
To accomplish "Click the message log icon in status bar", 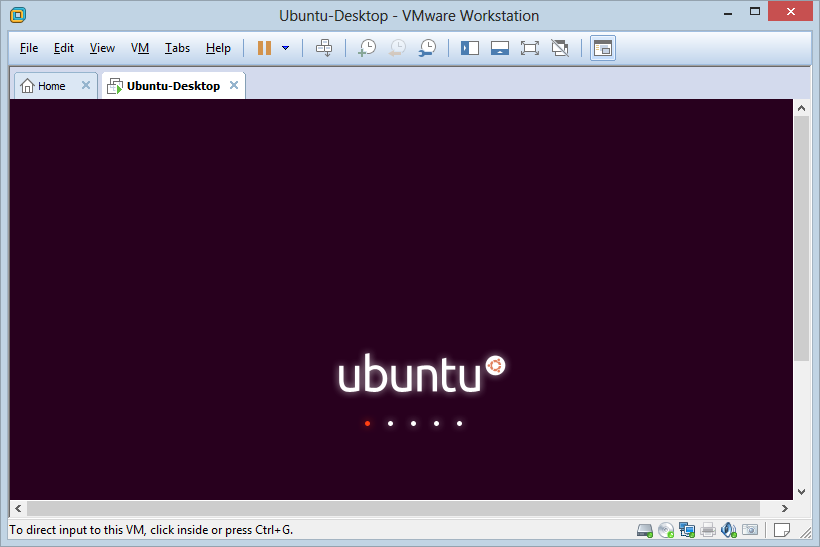I will (781, 530).
